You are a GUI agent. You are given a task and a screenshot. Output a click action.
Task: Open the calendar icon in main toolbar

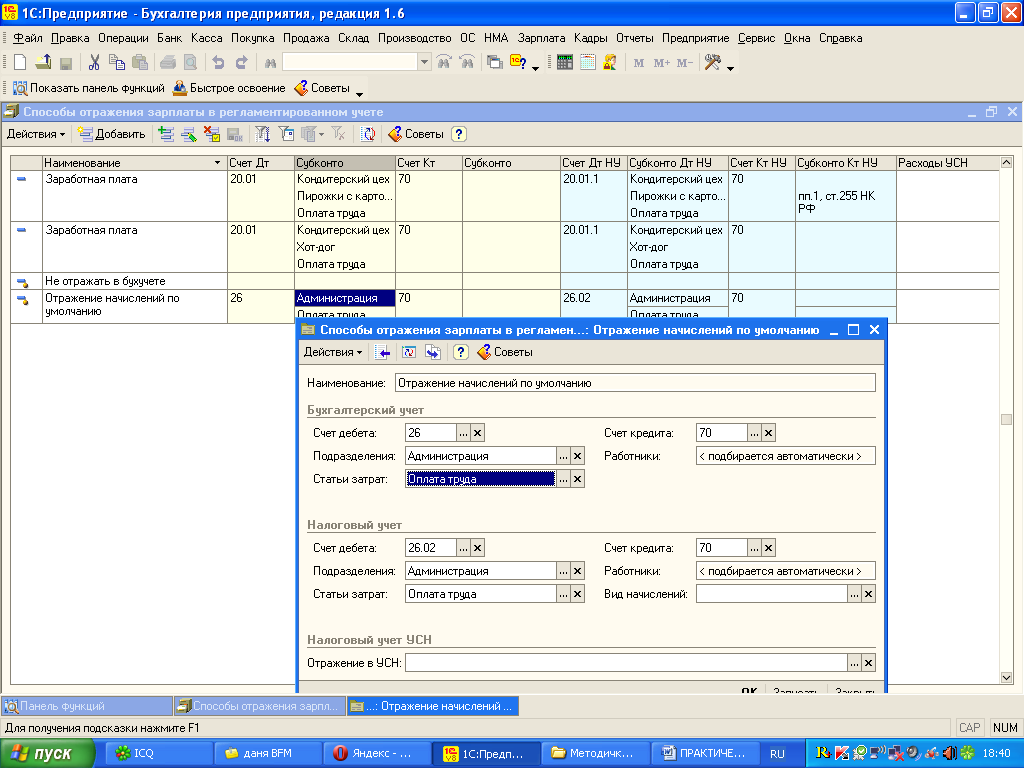click(588, 63)
